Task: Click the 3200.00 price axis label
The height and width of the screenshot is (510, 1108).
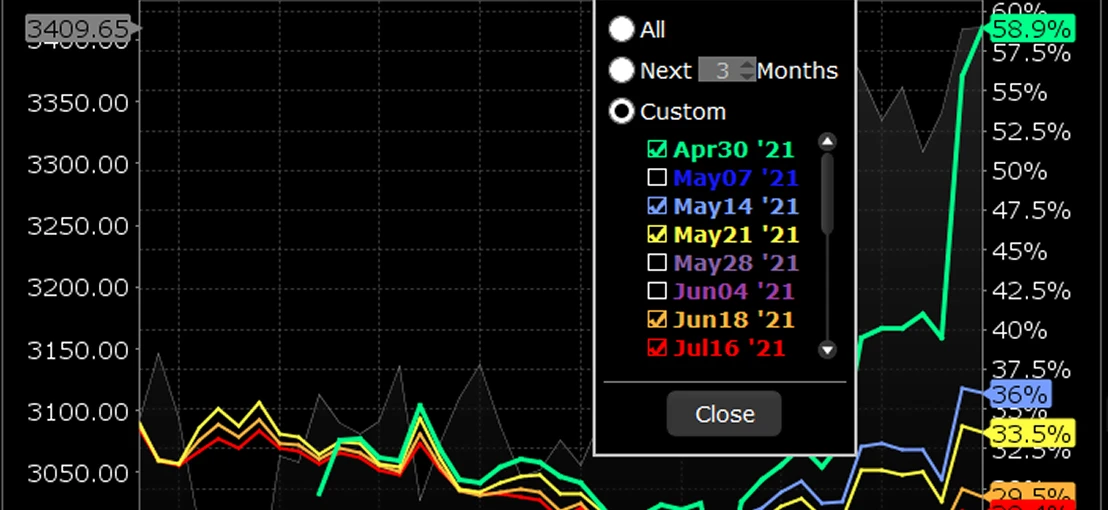Action: click(x=78, y=288)
